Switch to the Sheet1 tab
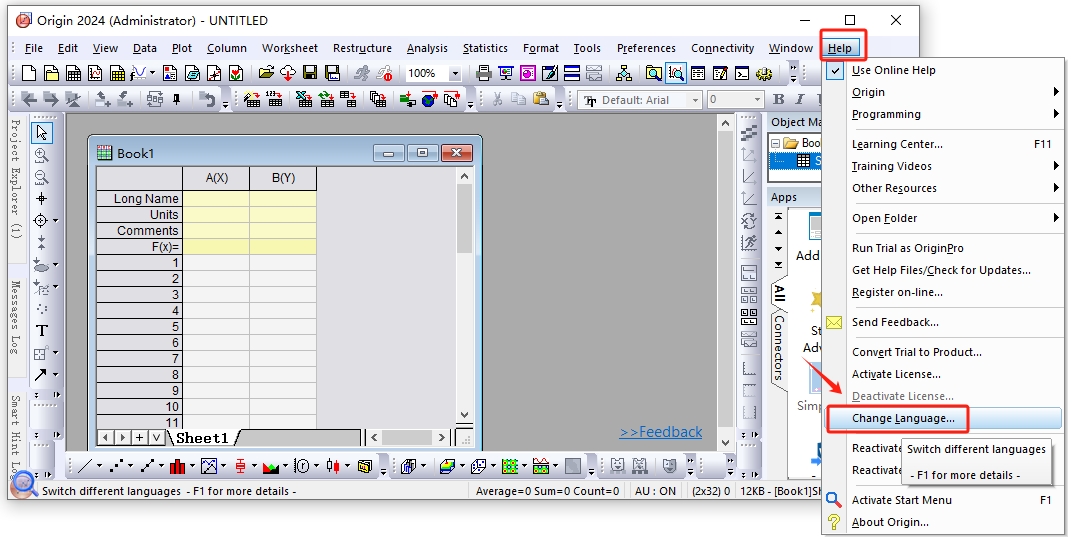1073x540 pixels. point(202,438)
